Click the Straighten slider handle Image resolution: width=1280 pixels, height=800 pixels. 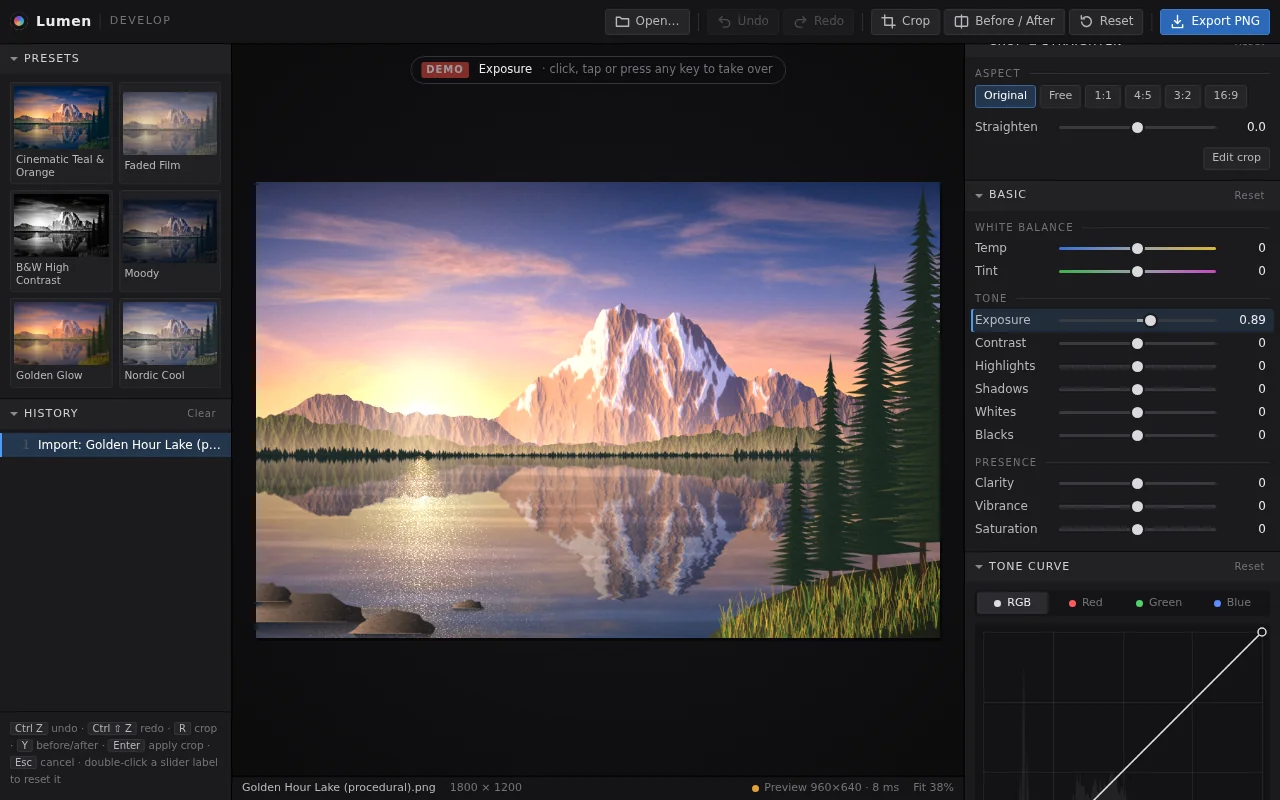click(x=1137, y=128)
